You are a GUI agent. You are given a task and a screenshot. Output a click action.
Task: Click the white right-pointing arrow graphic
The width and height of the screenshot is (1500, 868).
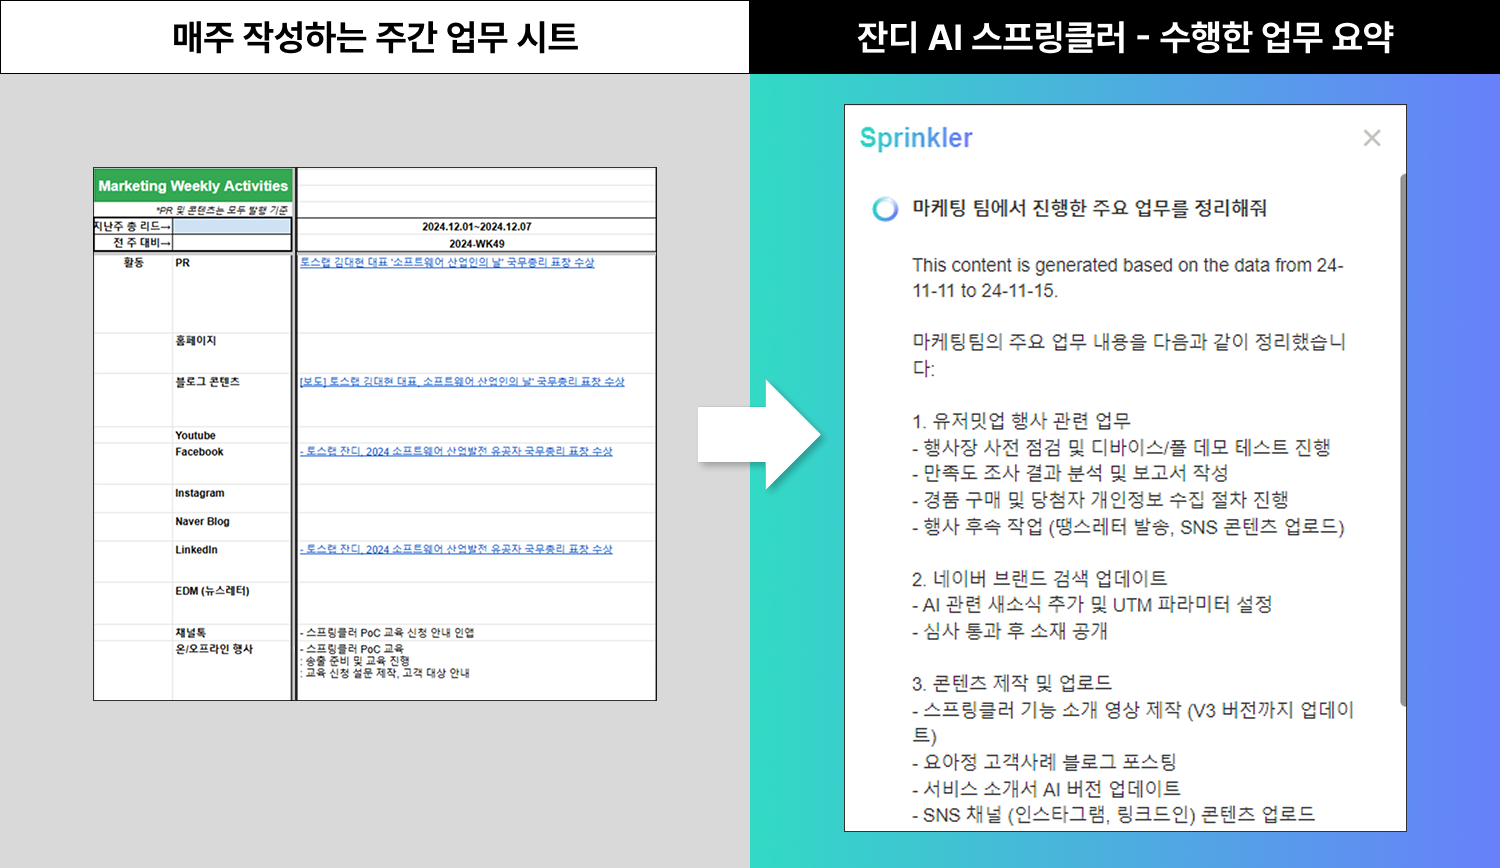[760, 434]
